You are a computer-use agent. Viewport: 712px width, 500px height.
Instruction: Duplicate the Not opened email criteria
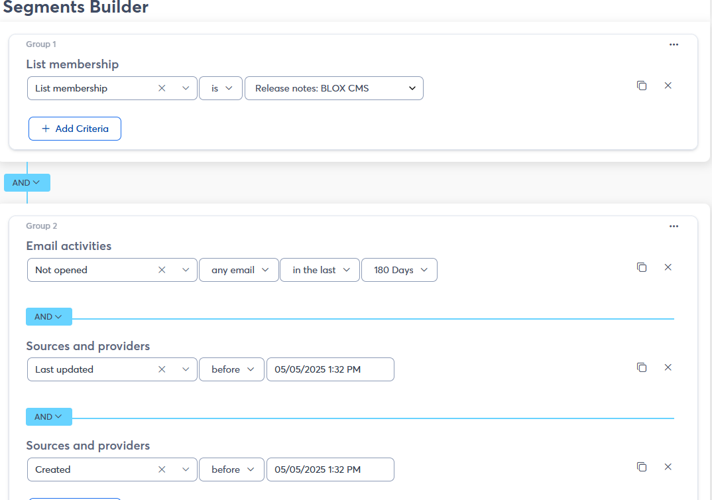click(x=642, y=268)
